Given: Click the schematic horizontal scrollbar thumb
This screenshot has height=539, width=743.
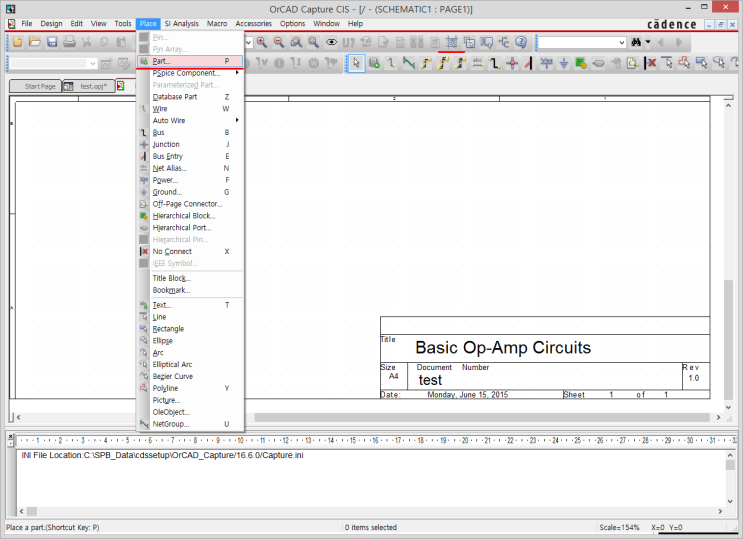Looking at the screenshot, I should (481, 418).
